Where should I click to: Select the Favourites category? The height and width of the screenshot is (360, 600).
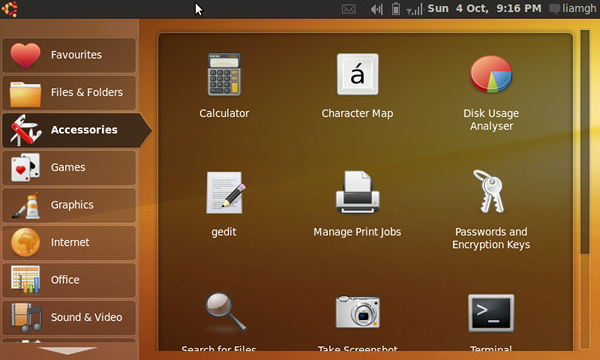(69, 55)
